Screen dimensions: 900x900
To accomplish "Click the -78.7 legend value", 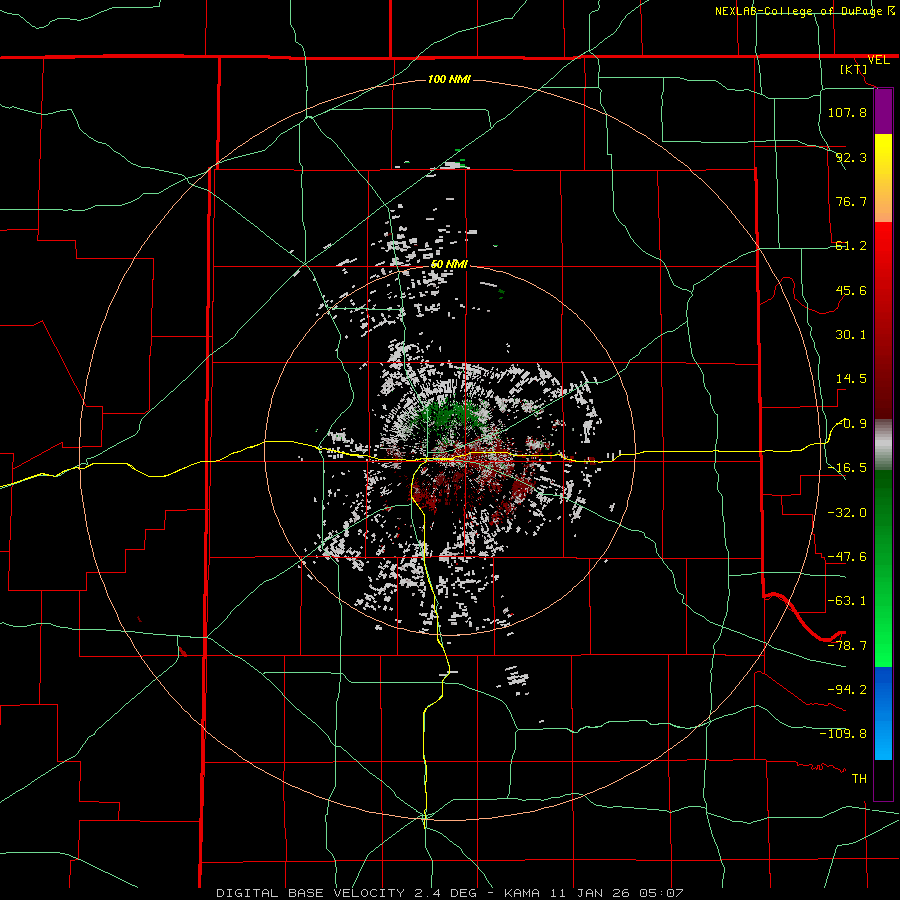I will (x=847, y=646).
